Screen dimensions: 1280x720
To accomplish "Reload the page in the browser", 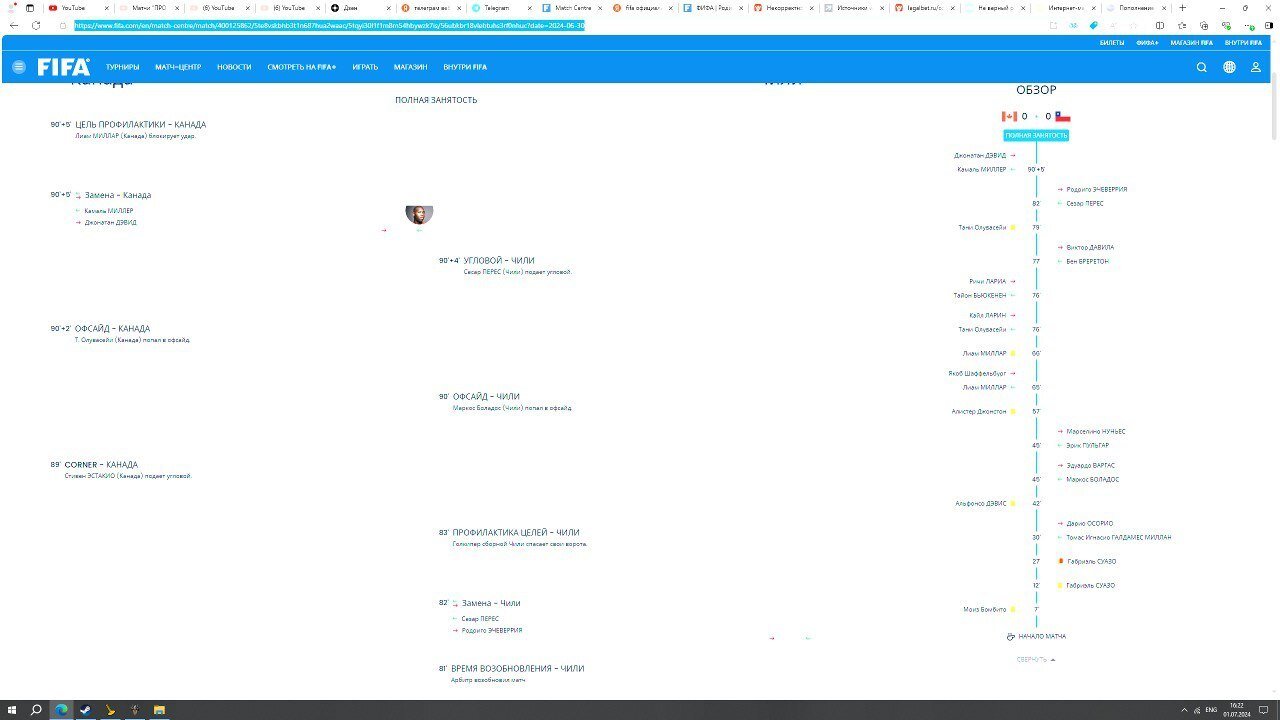I will click(x=36, y=25).
